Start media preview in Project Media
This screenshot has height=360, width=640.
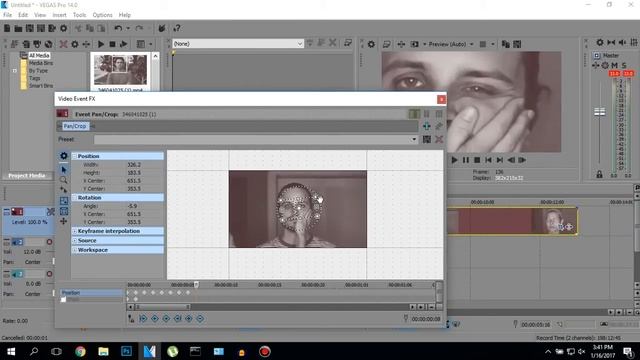[101, 44]
